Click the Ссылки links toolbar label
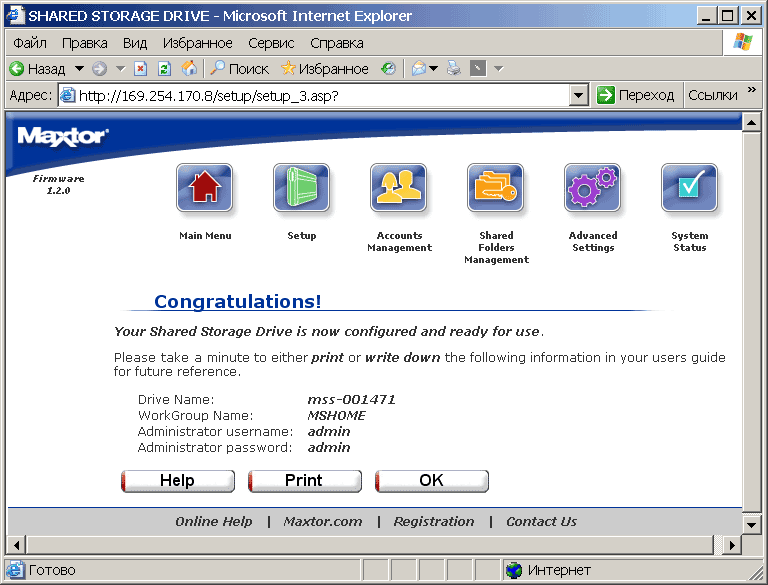 click(713, 95)
